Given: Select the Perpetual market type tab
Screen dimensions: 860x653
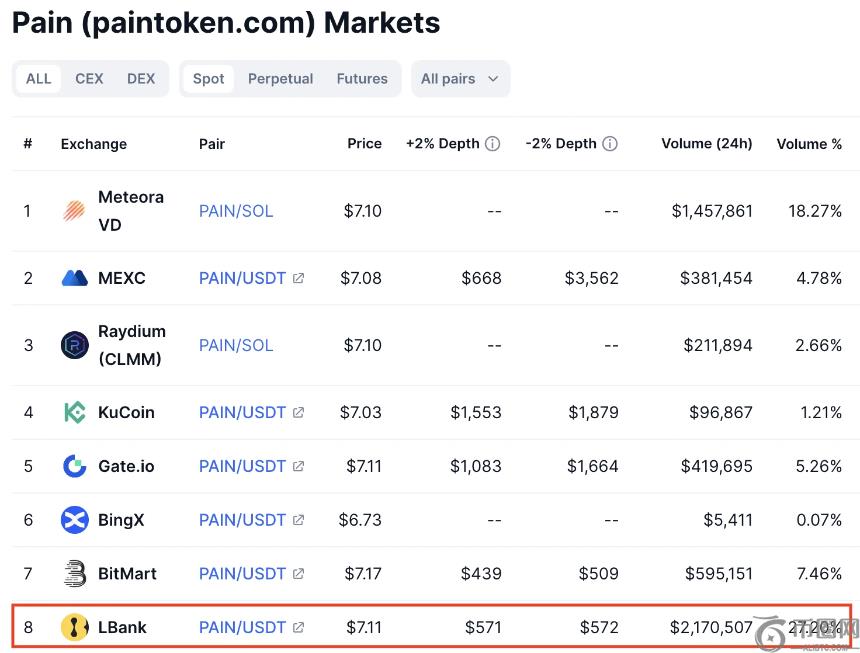Looking at the screenshot, I should coord(280,79).
